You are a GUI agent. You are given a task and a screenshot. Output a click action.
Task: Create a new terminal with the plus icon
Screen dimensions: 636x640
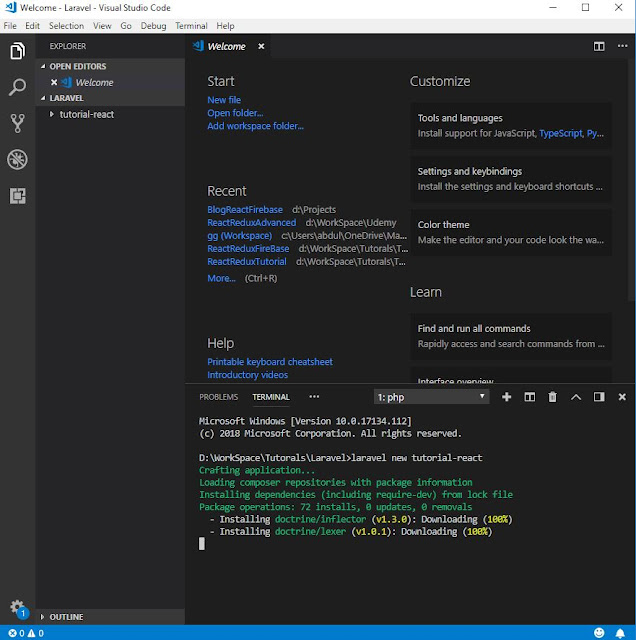(506, 397)
